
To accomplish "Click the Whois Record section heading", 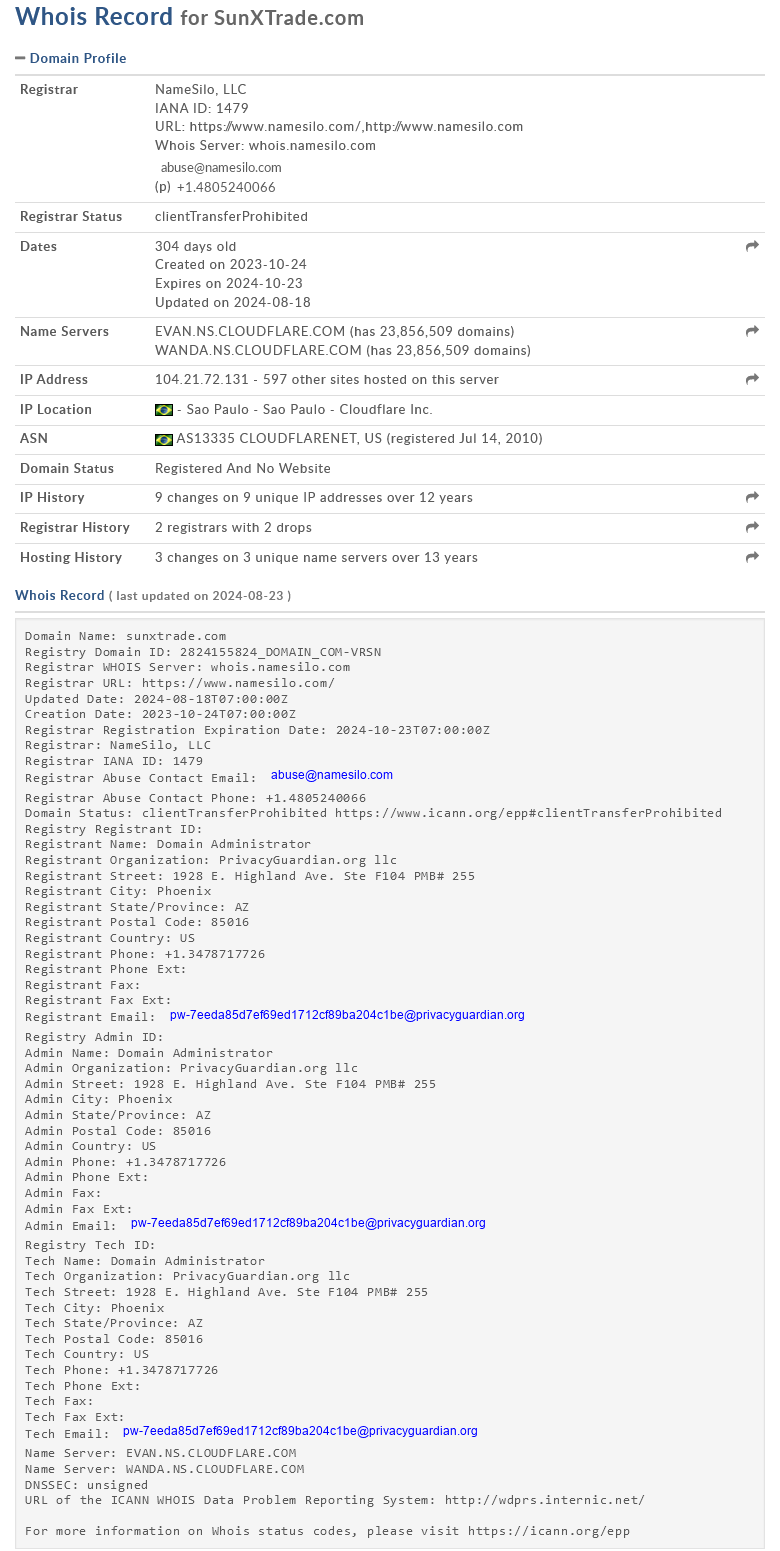I will pos(60,595).
